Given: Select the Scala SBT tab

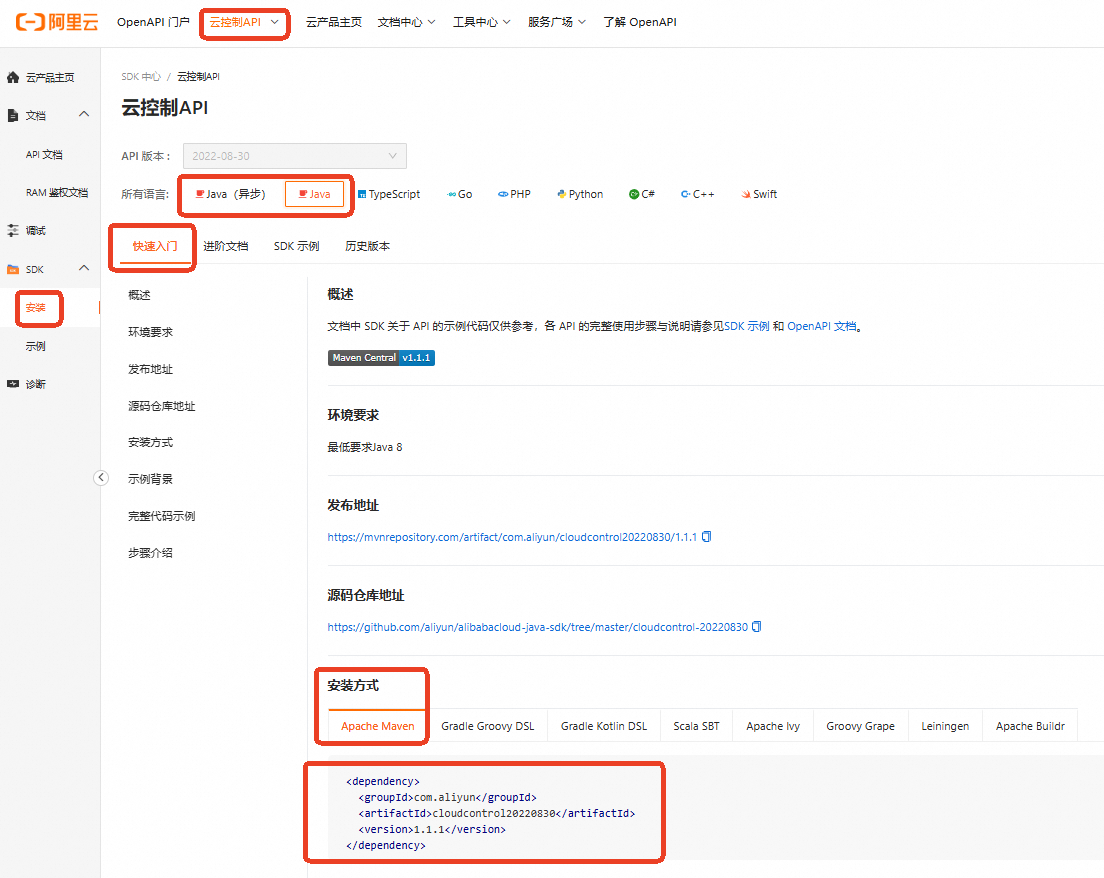Looking at the screenshot, I should 696,726.
